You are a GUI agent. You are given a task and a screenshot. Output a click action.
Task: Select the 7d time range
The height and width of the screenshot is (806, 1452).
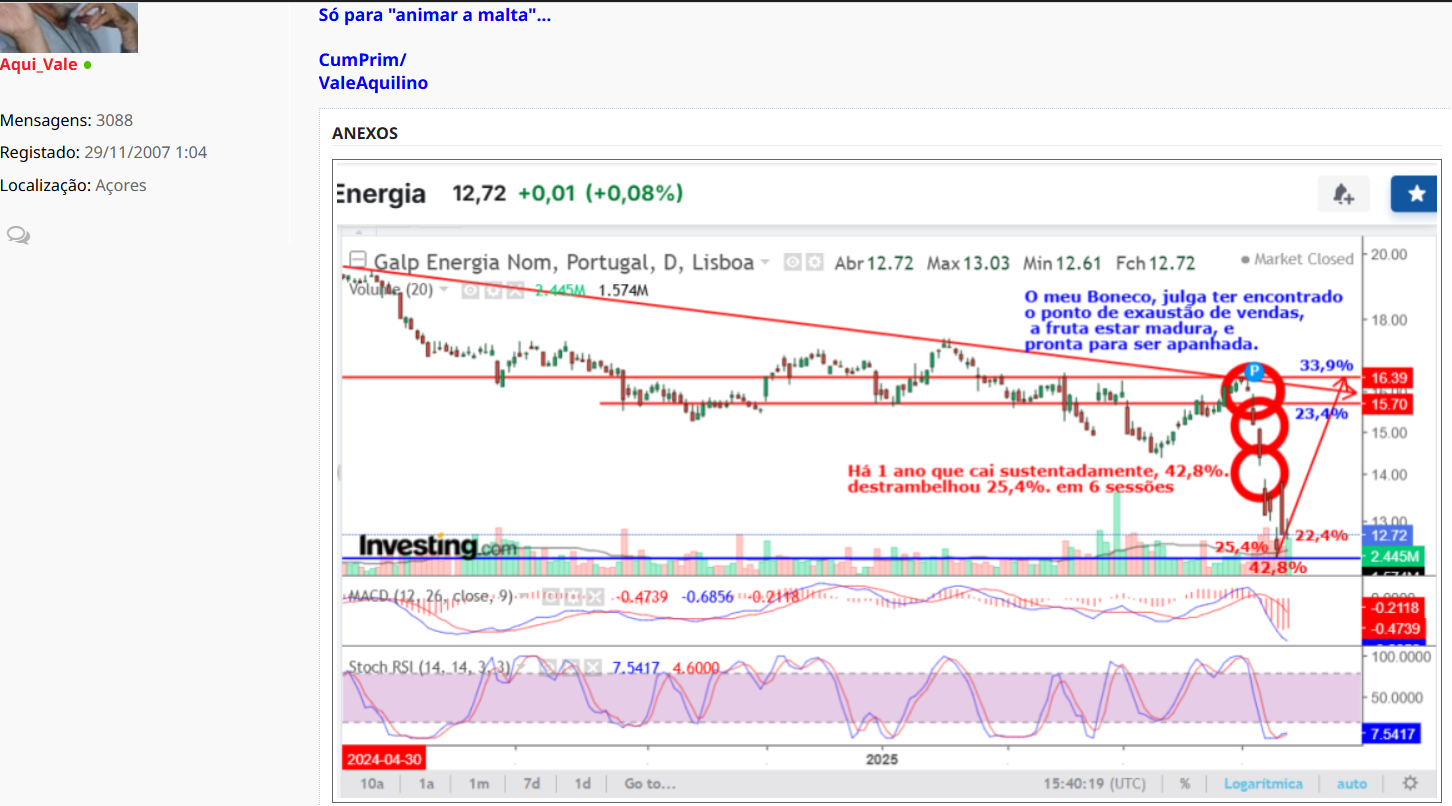531,783
